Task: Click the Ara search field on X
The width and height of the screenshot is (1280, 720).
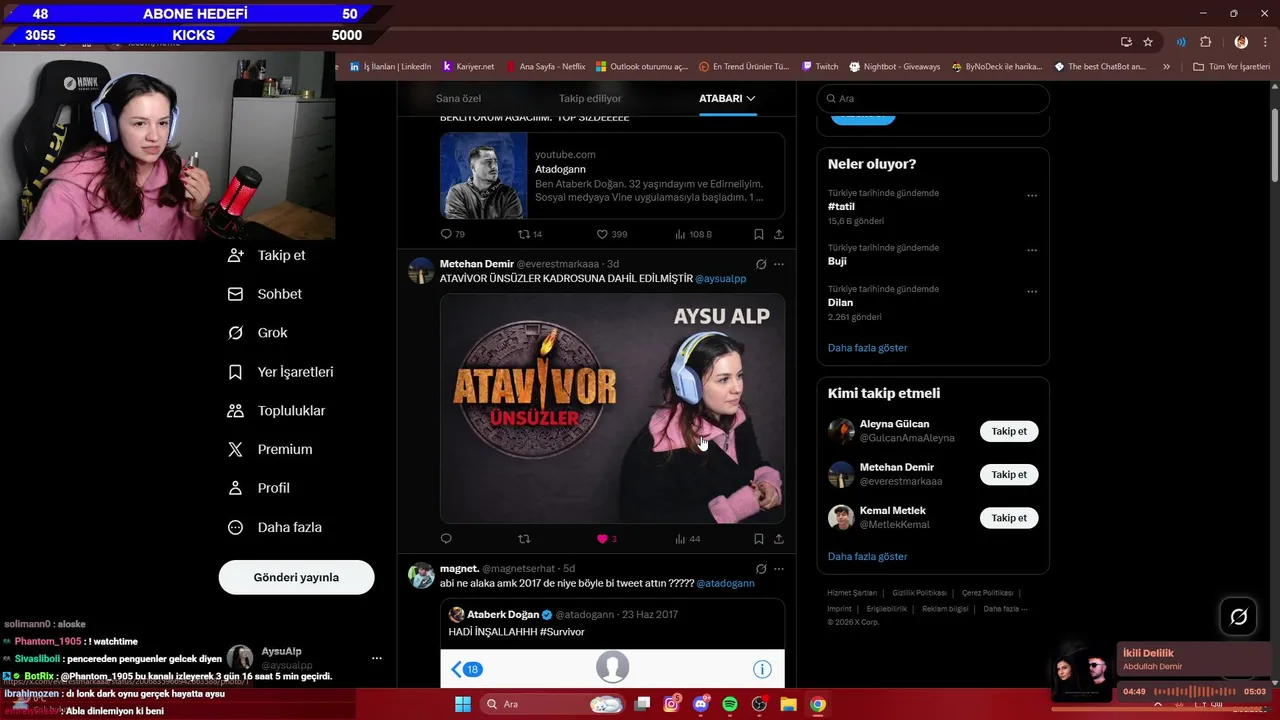Action: [933, 99]
